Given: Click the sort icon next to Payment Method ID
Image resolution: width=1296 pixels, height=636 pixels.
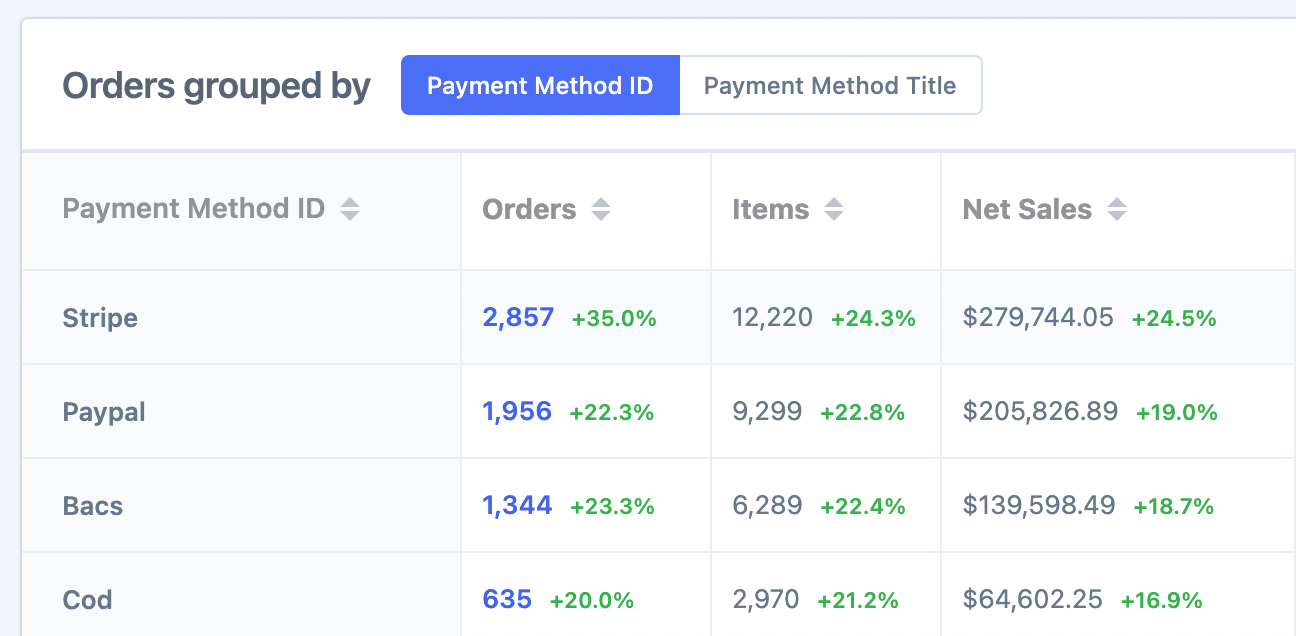Looking at the screenshot, I should point(350,209).
